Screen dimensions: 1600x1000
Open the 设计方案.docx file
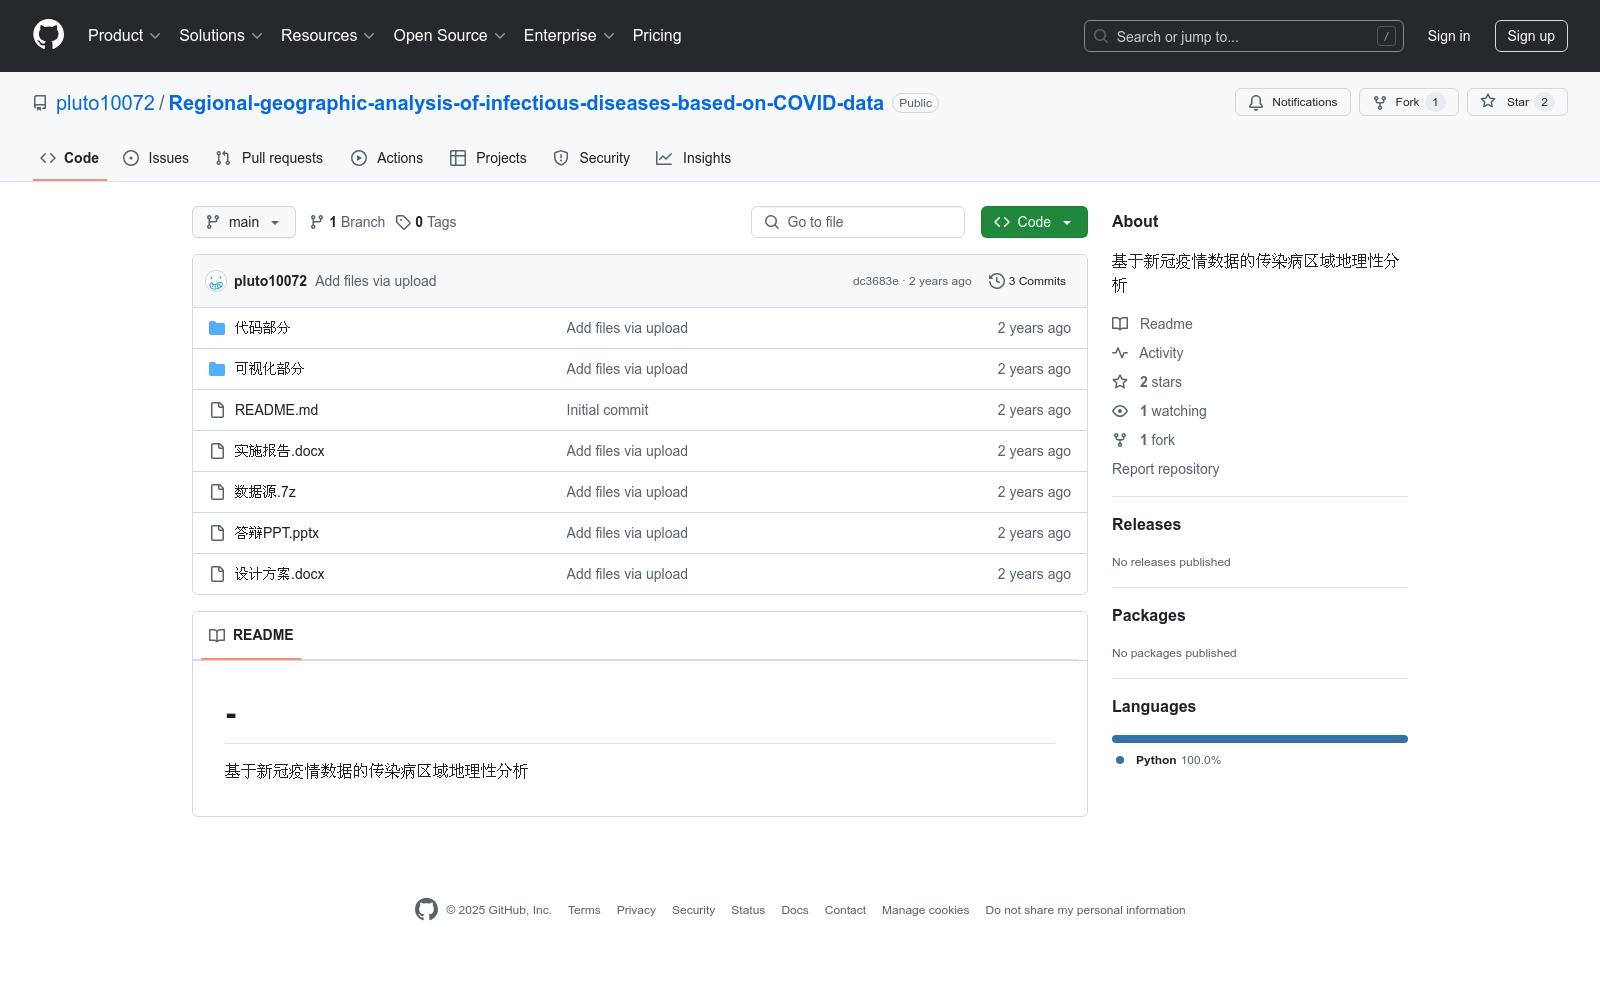tap(280, 574)
